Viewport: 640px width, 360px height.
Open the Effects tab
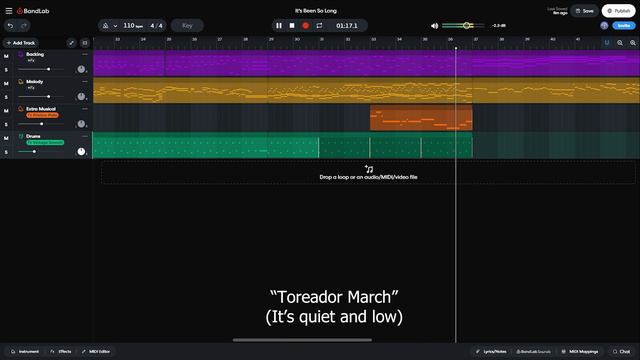61,351
